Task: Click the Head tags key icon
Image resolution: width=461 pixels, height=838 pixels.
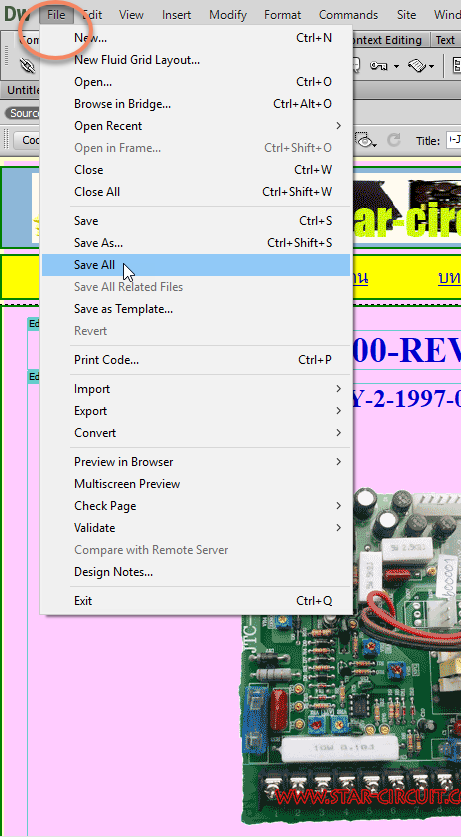Action: coord(379,66)
